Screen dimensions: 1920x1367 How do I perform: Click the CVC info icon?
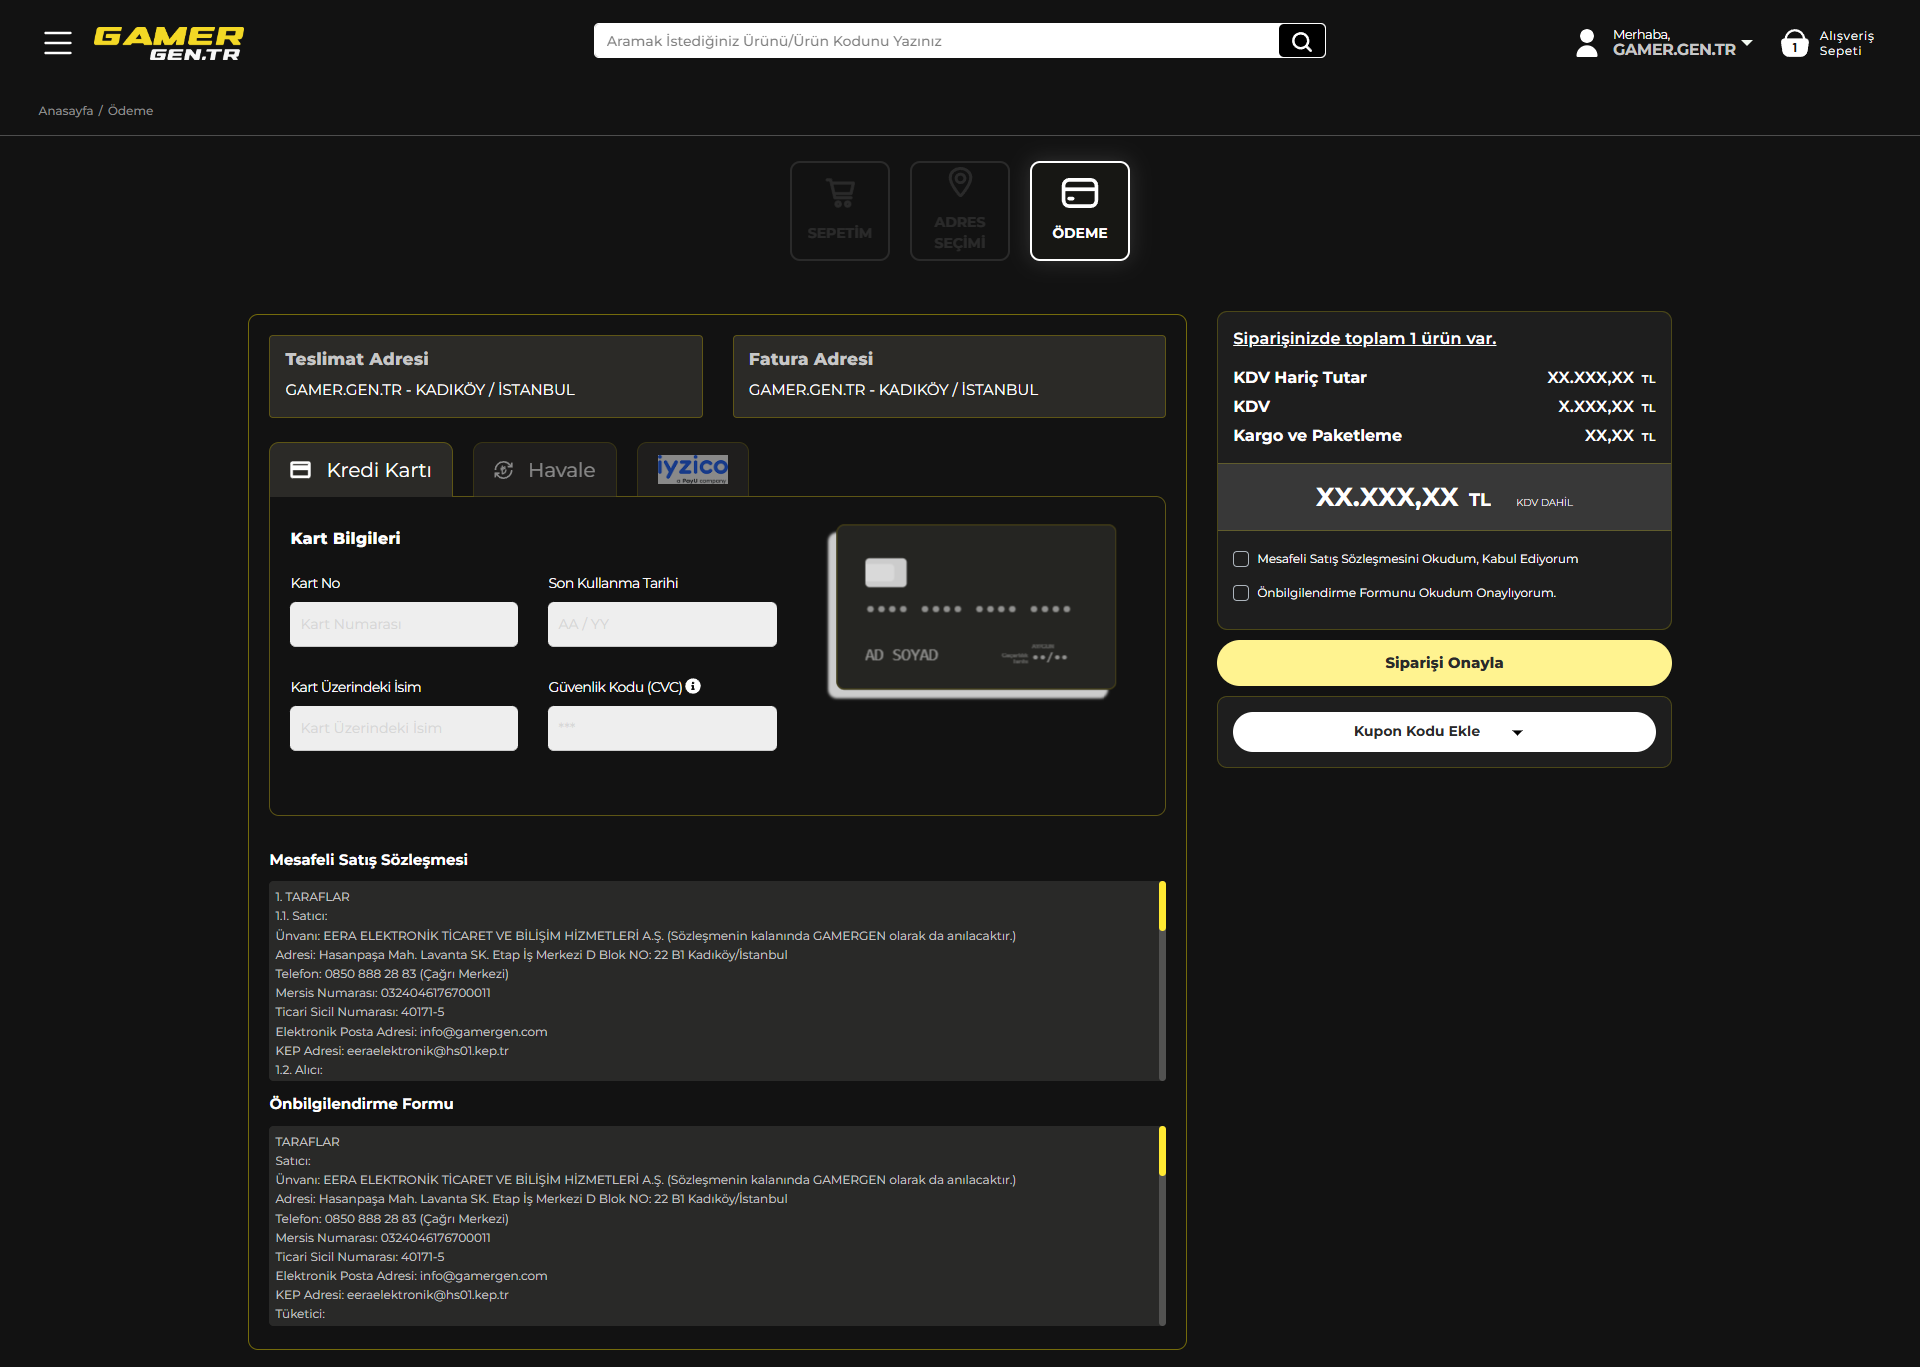click(693, 686)
